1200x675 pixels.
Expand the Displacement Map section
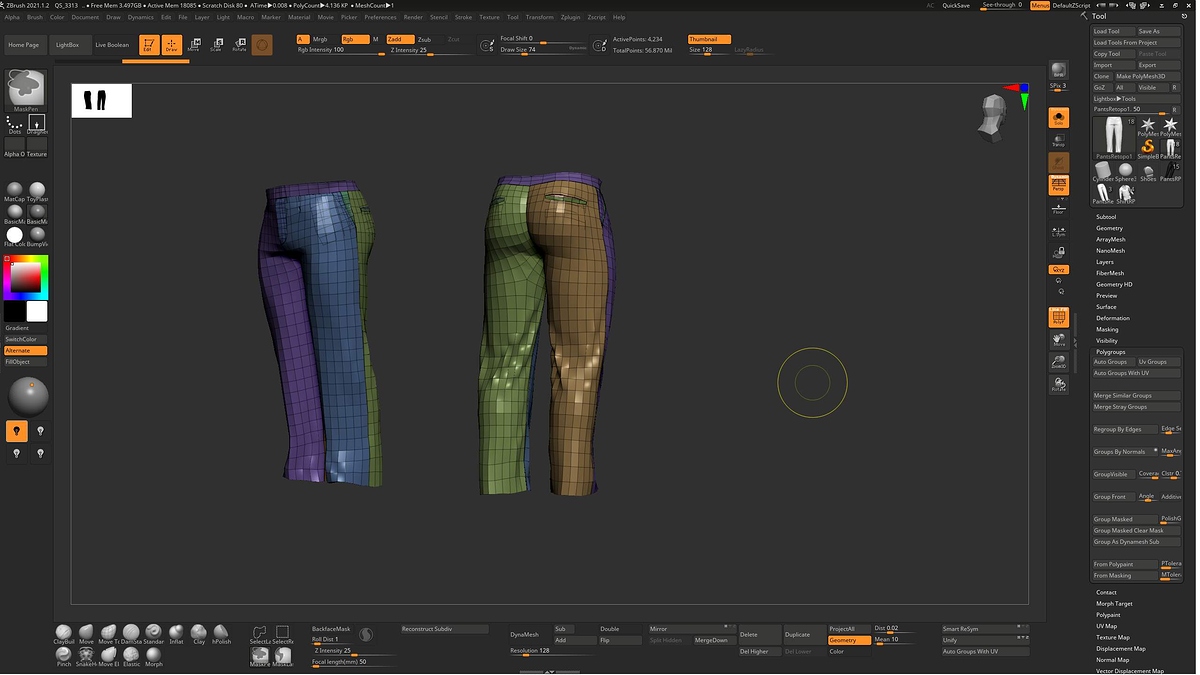coord(1120,648)
